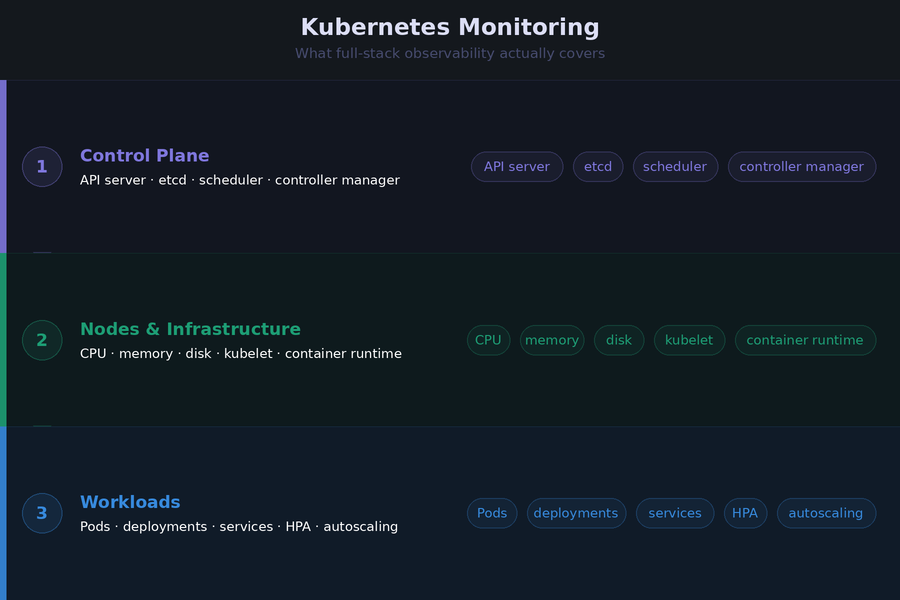The image size is (900, 600).
Task: Select the container runtime tag
Action: point(805,340)
